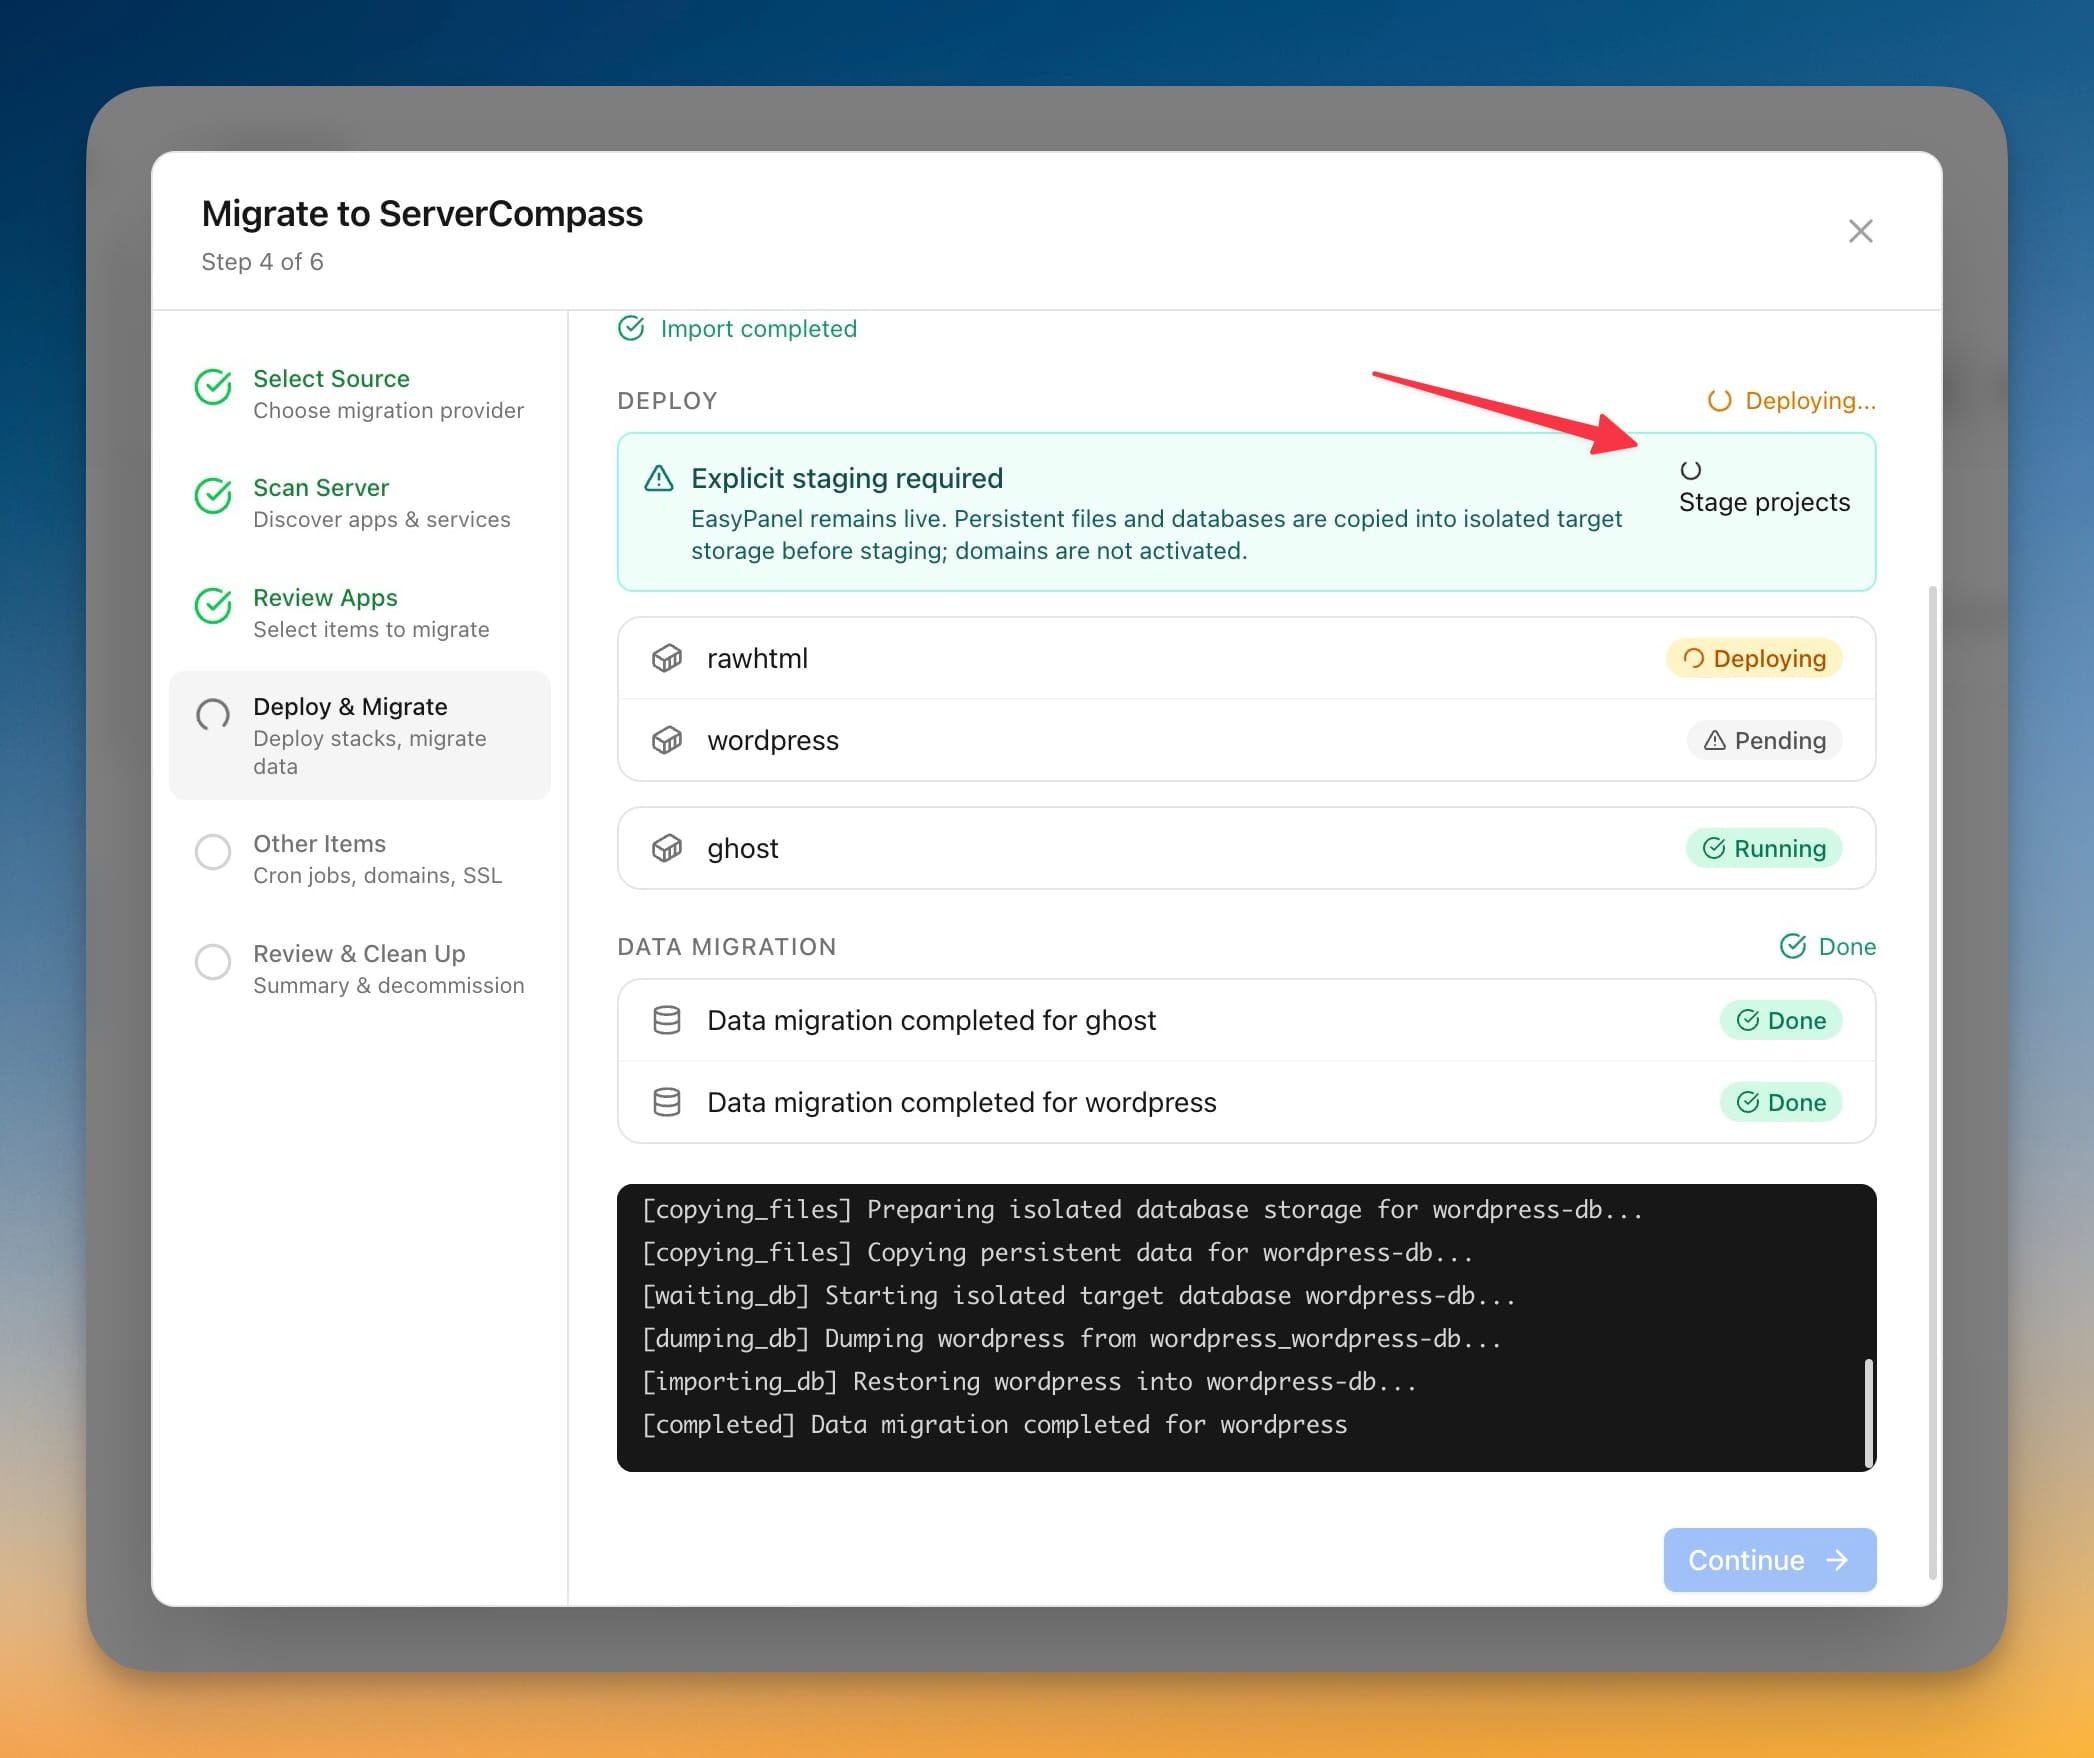Click the database icon for wordpress migration

[x=667, y=1102]
